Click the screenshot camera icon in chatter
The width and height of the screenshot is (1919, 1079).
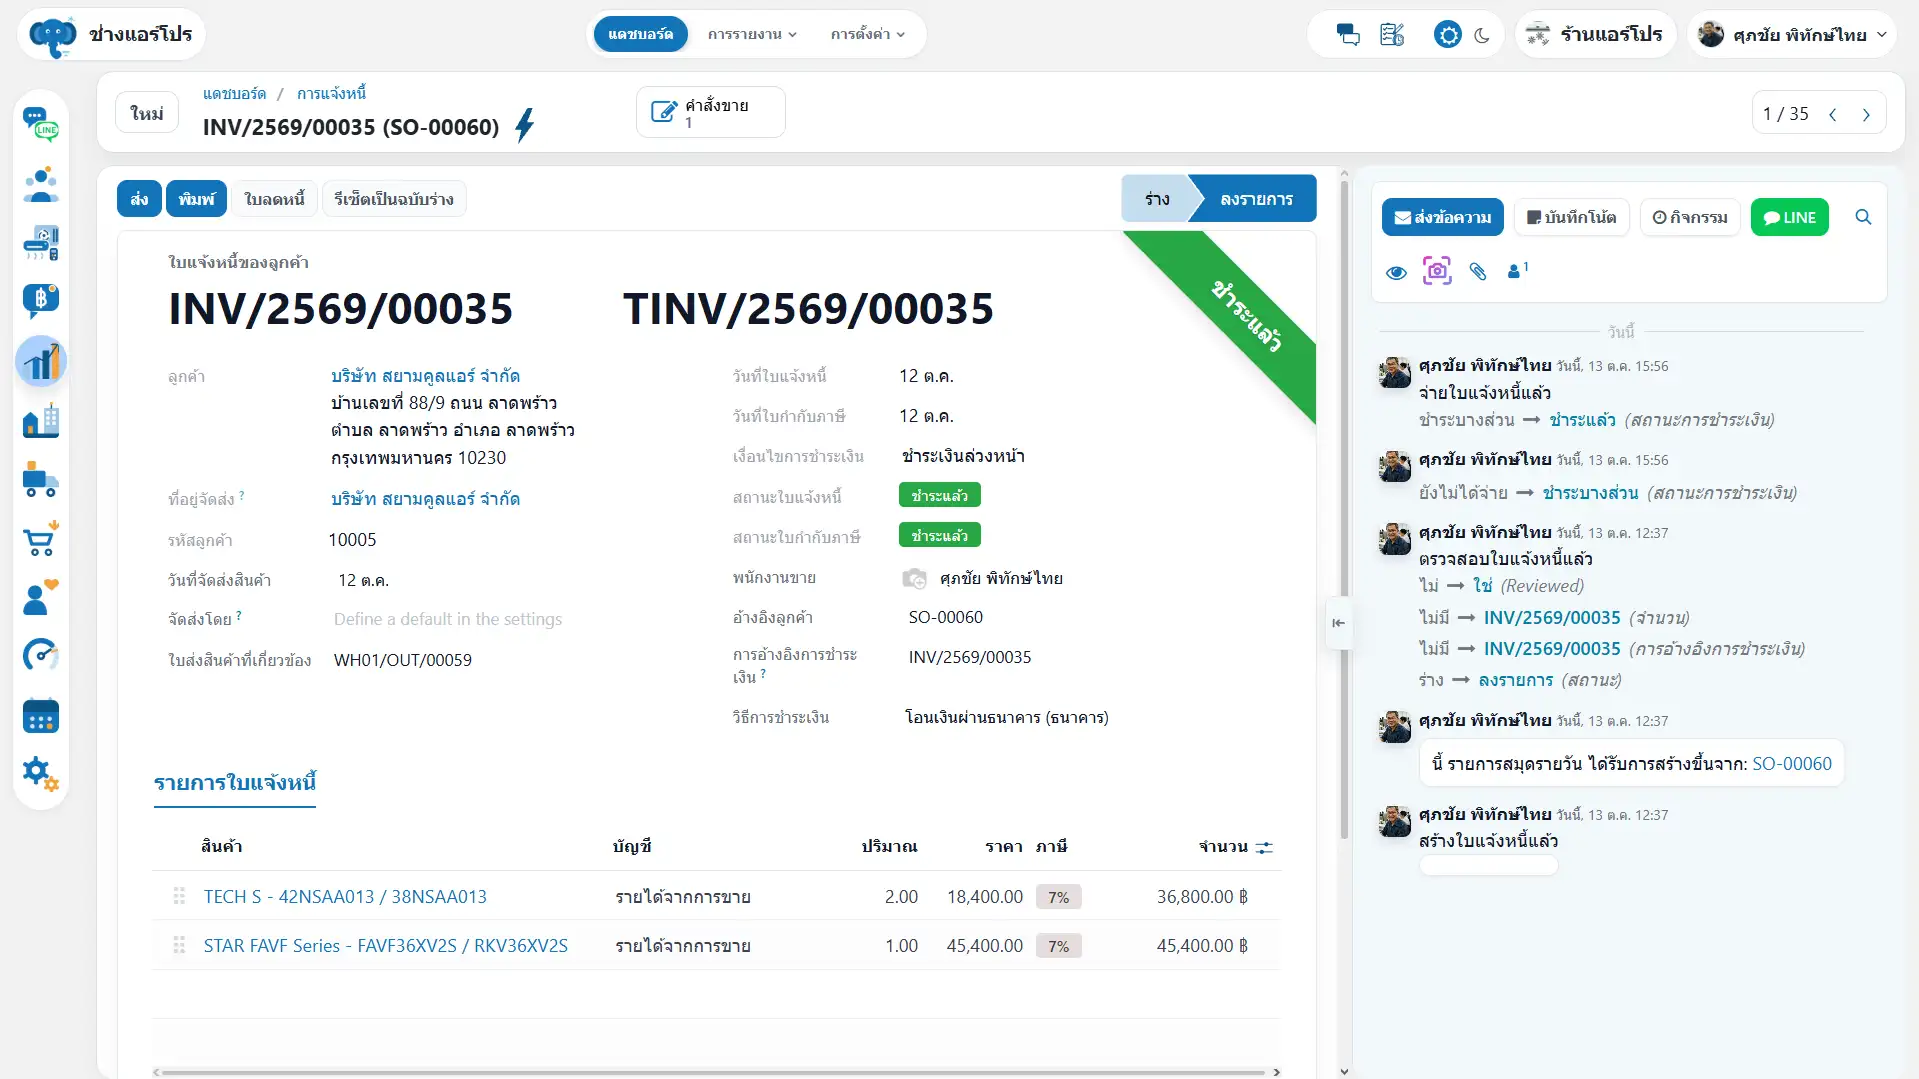1437,271
